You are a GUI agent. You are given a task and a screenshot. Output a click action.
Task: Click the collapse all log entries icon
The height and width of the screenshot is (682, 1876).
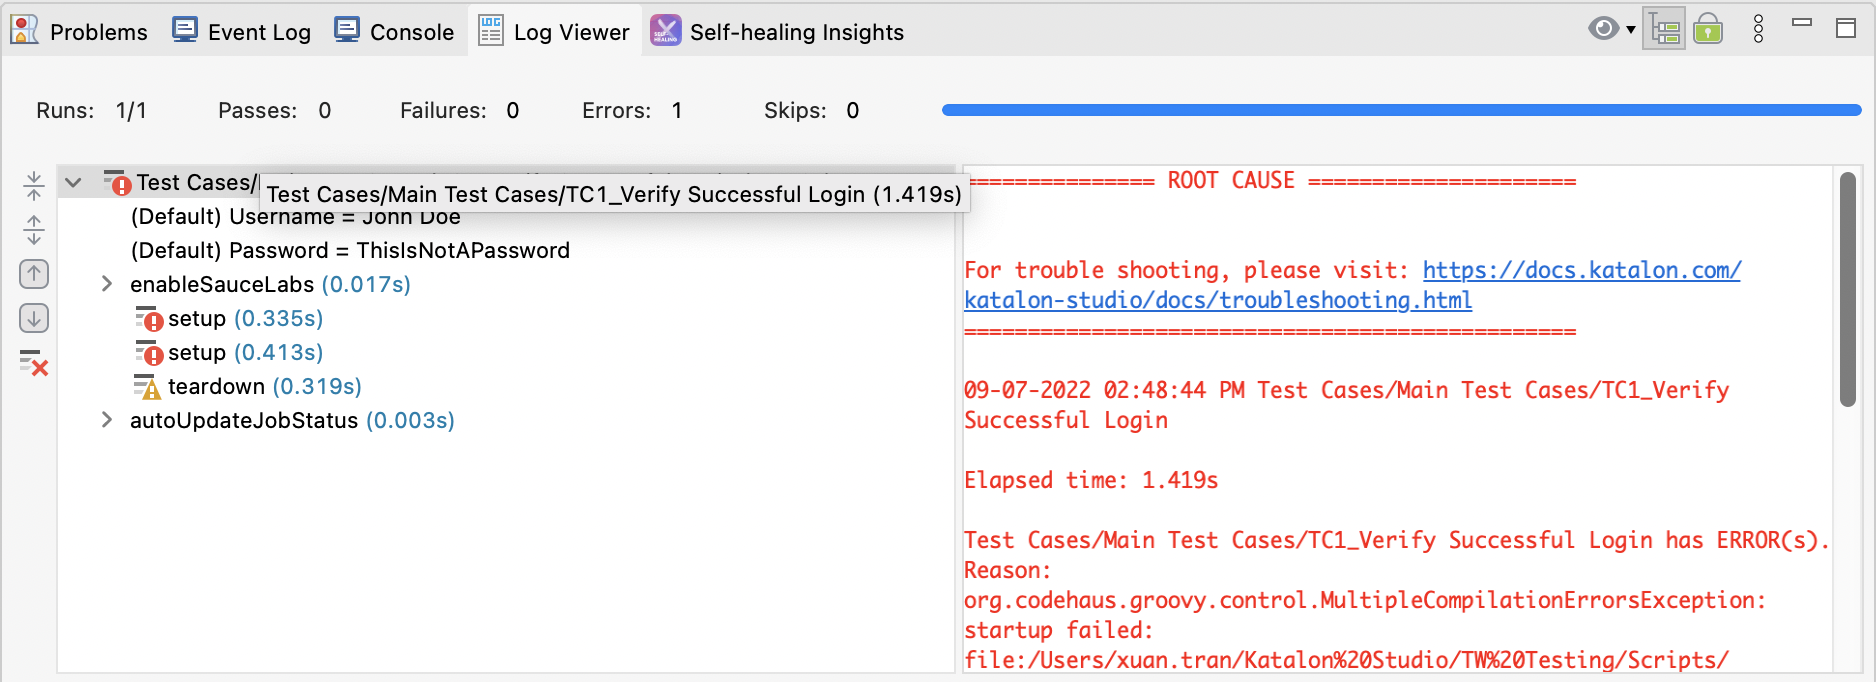[34, 186]
